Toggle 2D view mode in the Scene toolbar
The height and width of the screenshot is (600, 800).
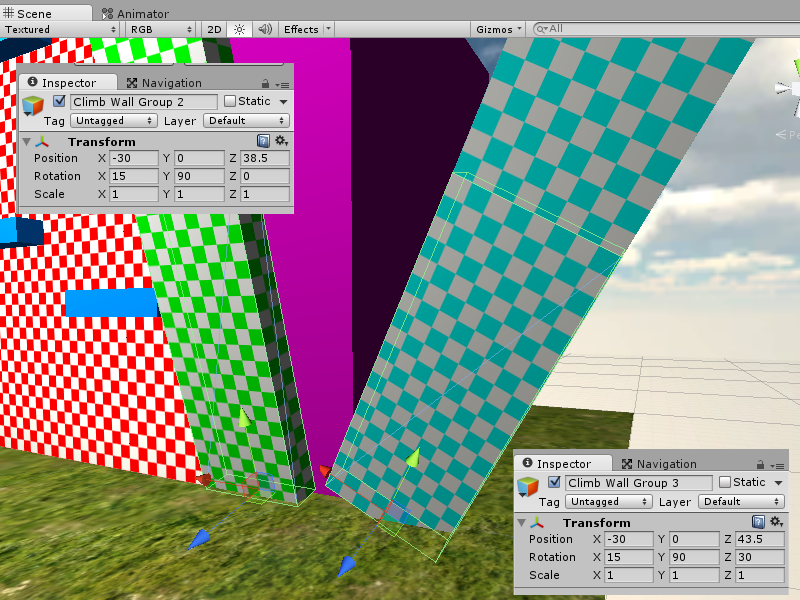click(213, 29)
